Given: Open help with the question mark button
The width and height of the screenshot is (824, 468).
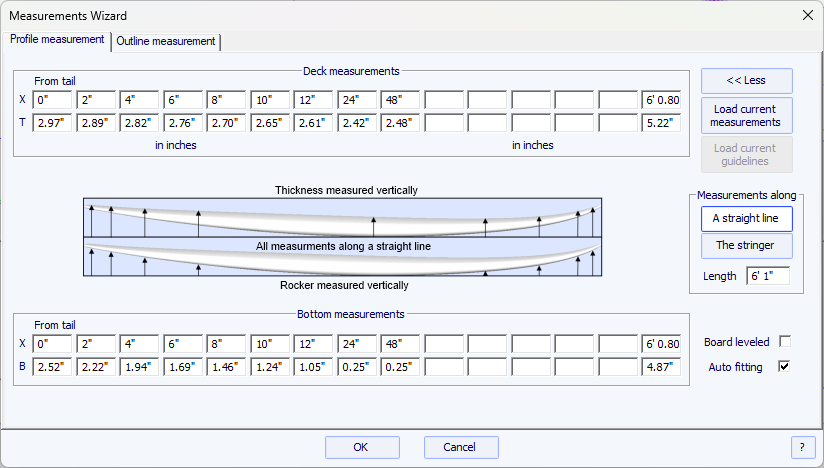Looking at the screenshot, I should [x=802, y=447].
